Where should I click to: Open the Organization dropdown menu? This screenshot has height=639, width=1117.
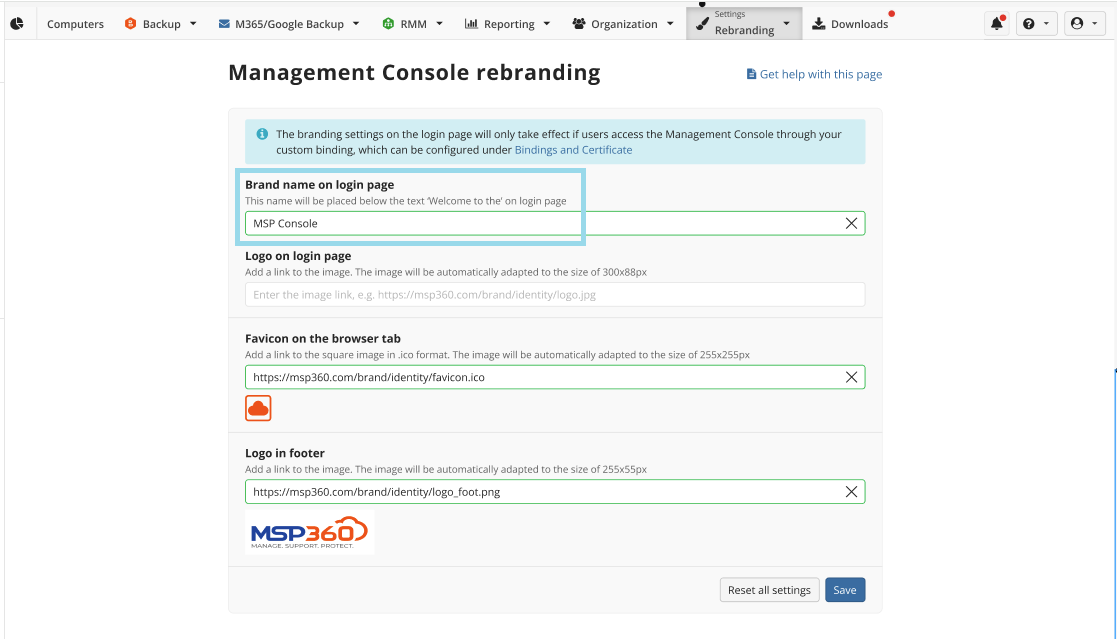click(623, 24)
